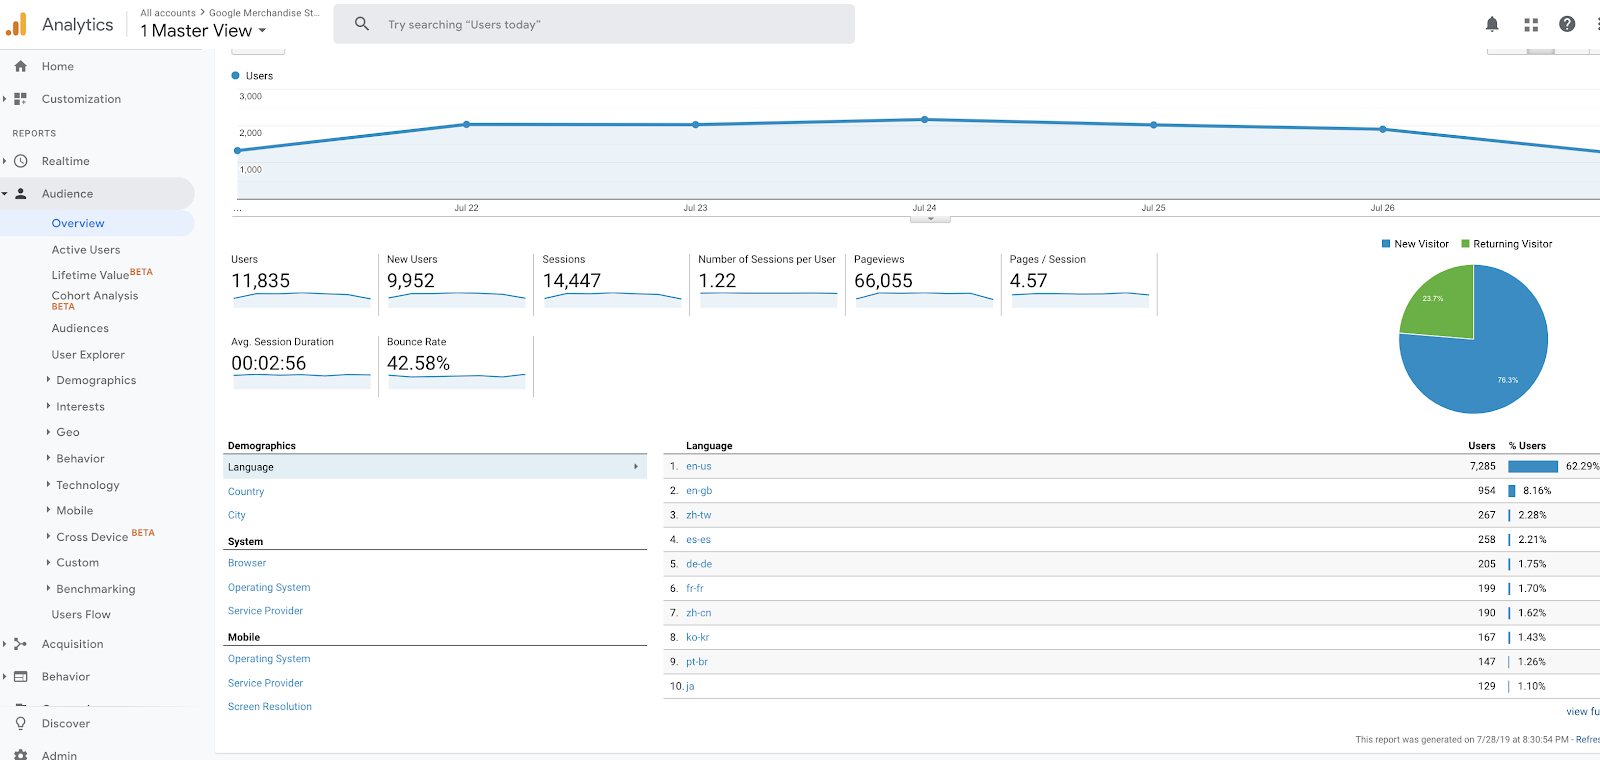This screenshot has height=760, width=1600.
Task: Click the Analytics logo icon
Action: [16, 24]
